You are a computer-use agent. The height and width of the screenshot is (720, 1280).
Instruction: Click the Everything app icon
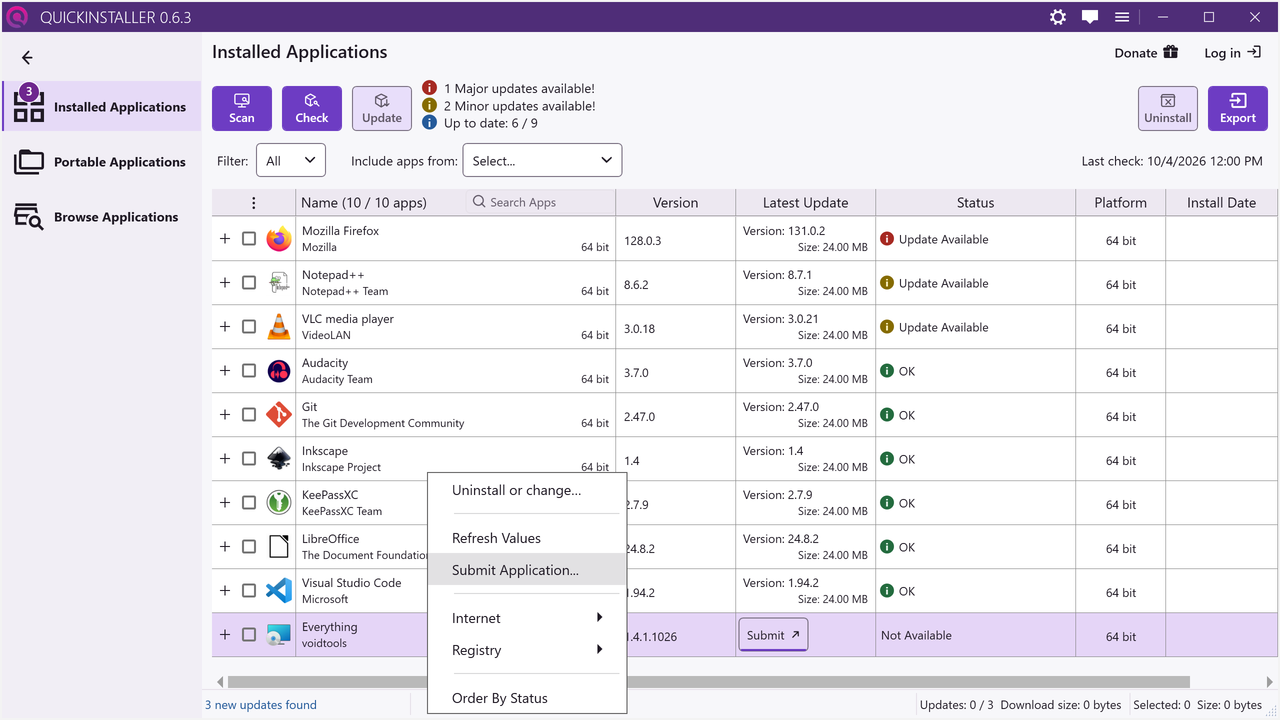coord(279,635)
